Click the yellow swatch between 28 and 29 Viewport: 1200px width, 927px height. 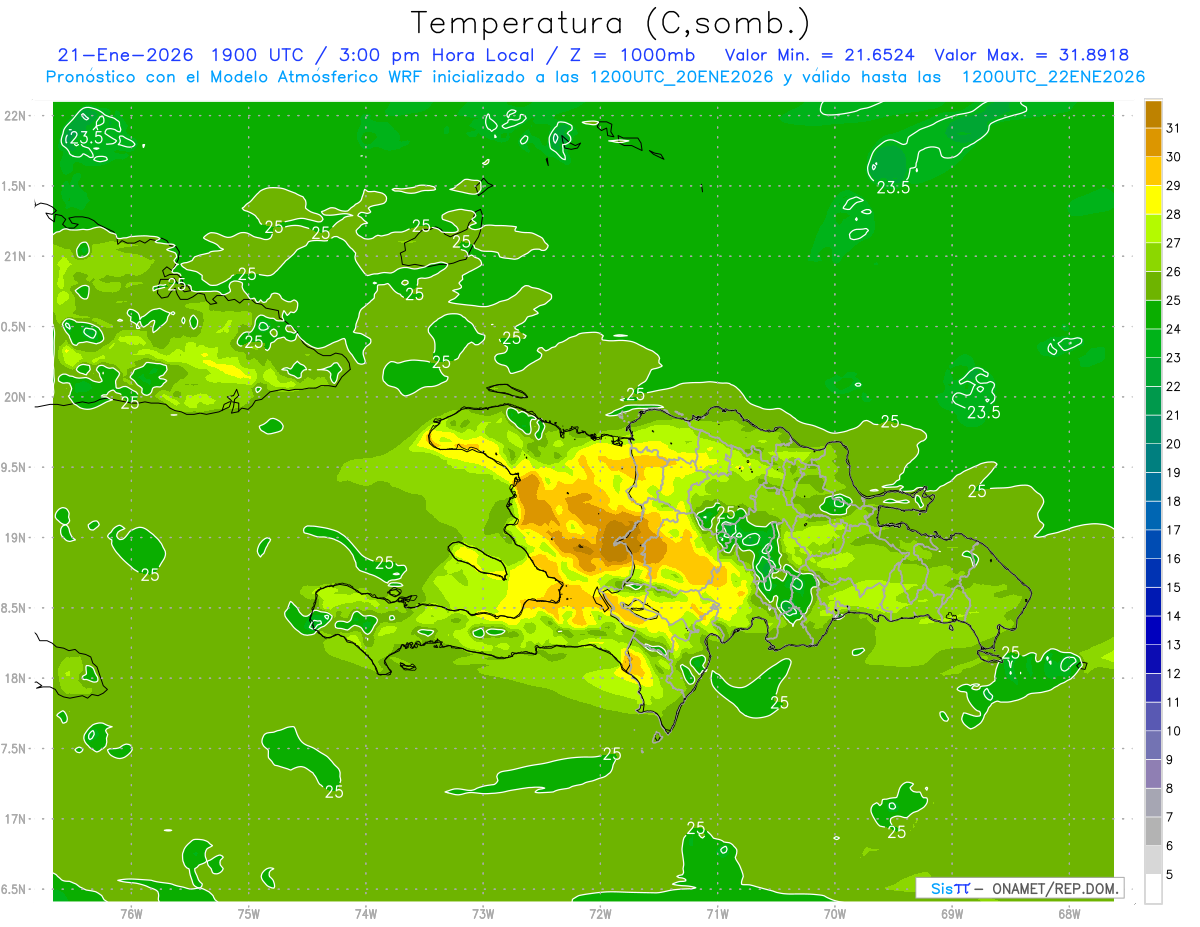1153,201
